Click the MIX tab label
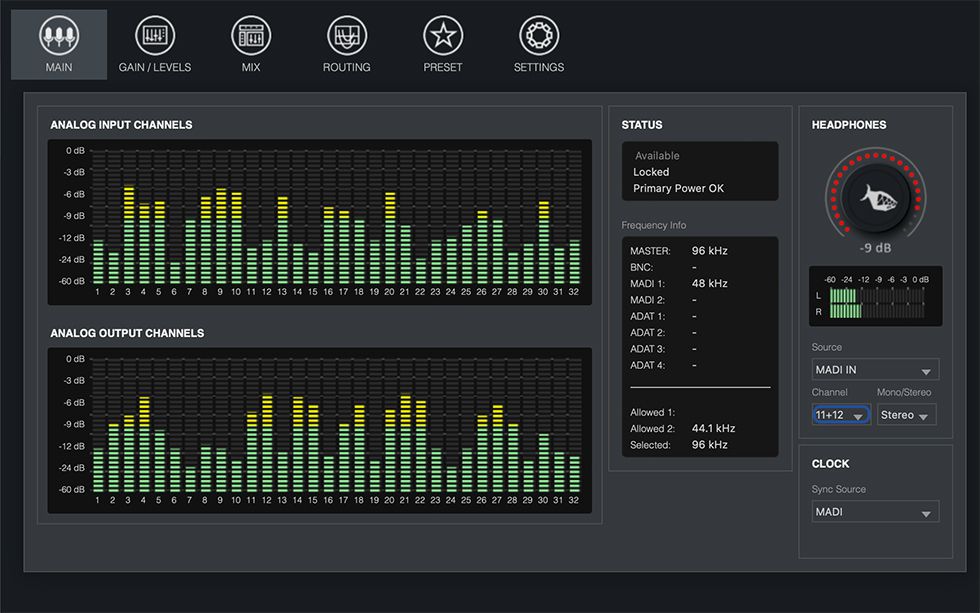The image size is (980, 613). tap(251, 67)
